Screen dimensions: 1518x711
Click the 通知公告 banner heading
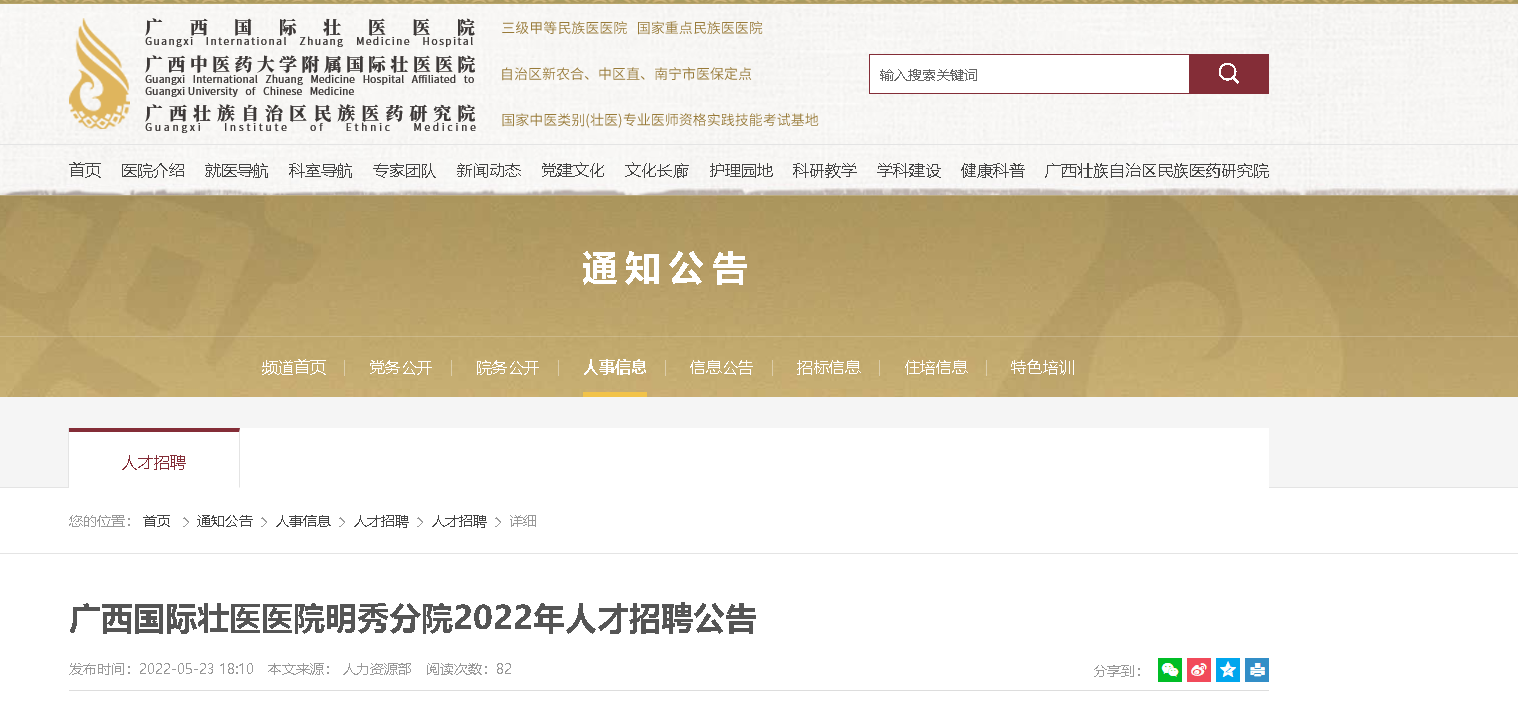tap(665, 269)
